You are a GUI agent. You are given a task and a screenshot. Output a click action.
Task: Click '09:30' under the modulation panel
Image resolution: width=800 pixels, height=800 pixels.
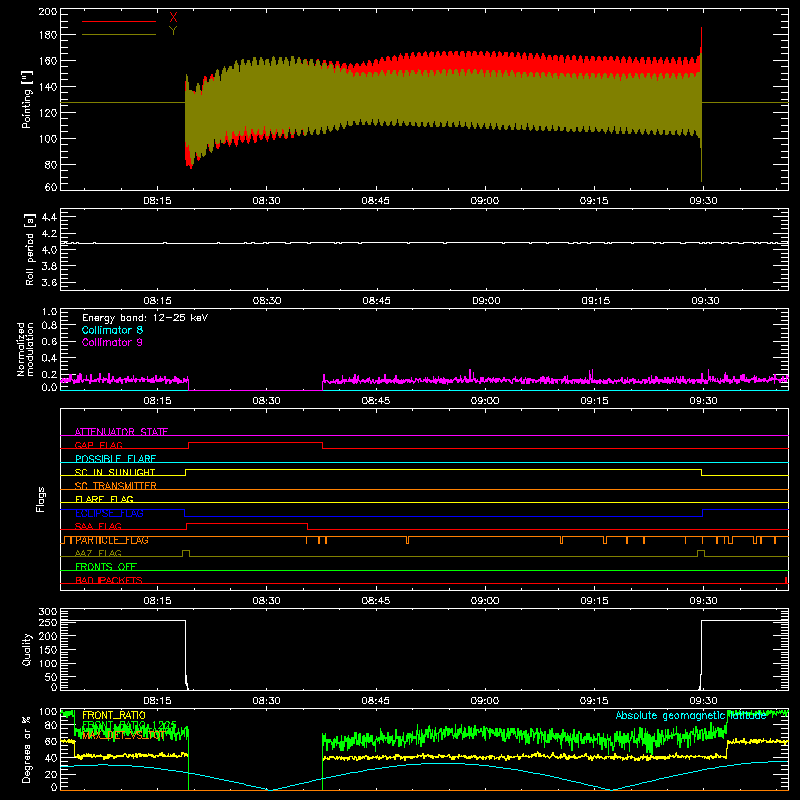pyautogui.click(x=704, y=401)
